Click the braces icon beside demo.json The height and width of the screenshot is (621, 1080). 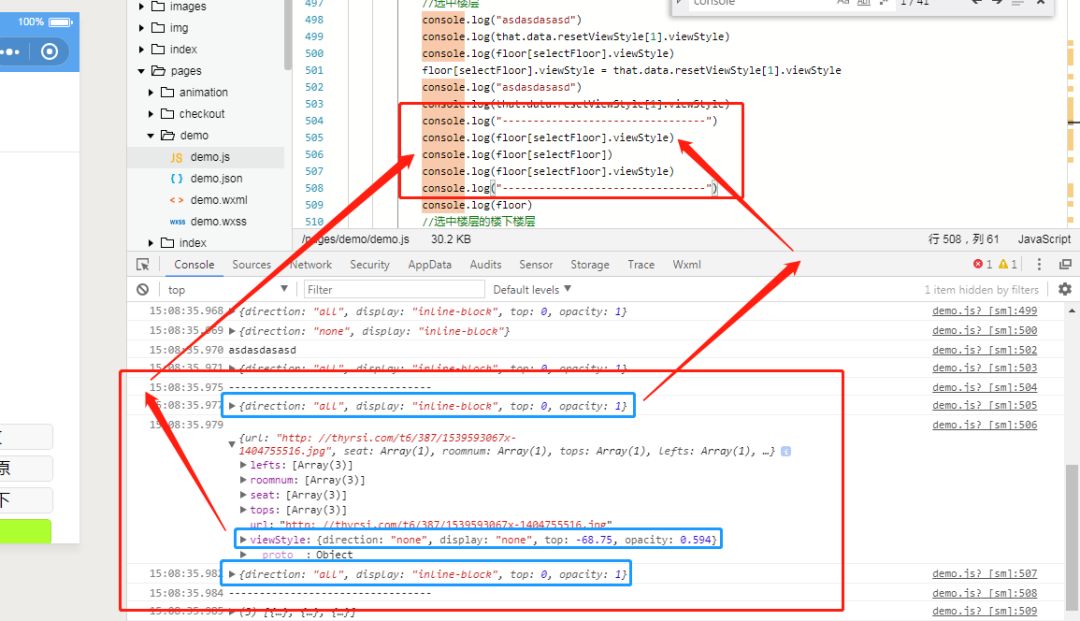click(x=176, y=178)
